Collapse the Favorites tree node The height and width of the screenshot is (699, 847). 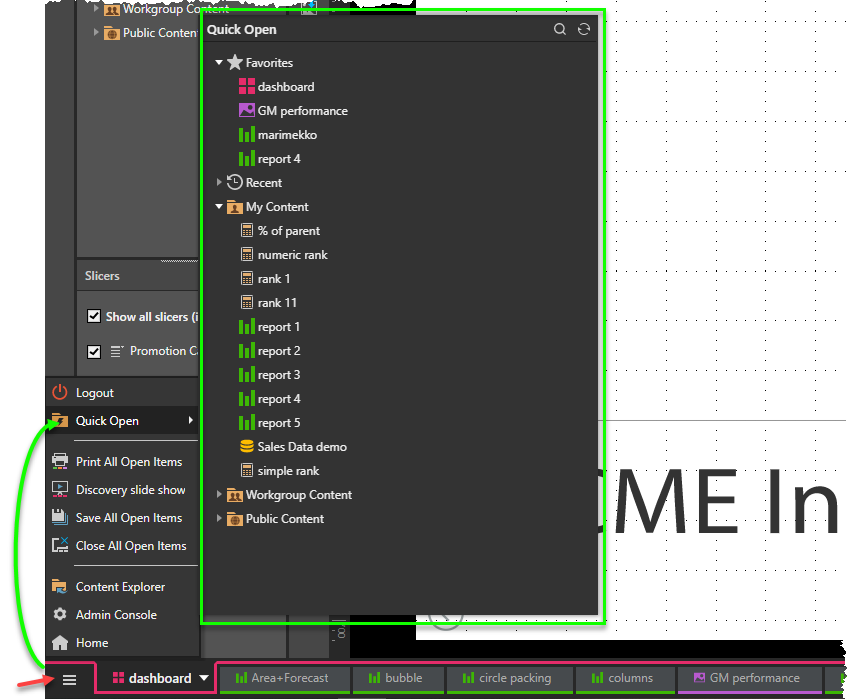(x=220, y=63)
